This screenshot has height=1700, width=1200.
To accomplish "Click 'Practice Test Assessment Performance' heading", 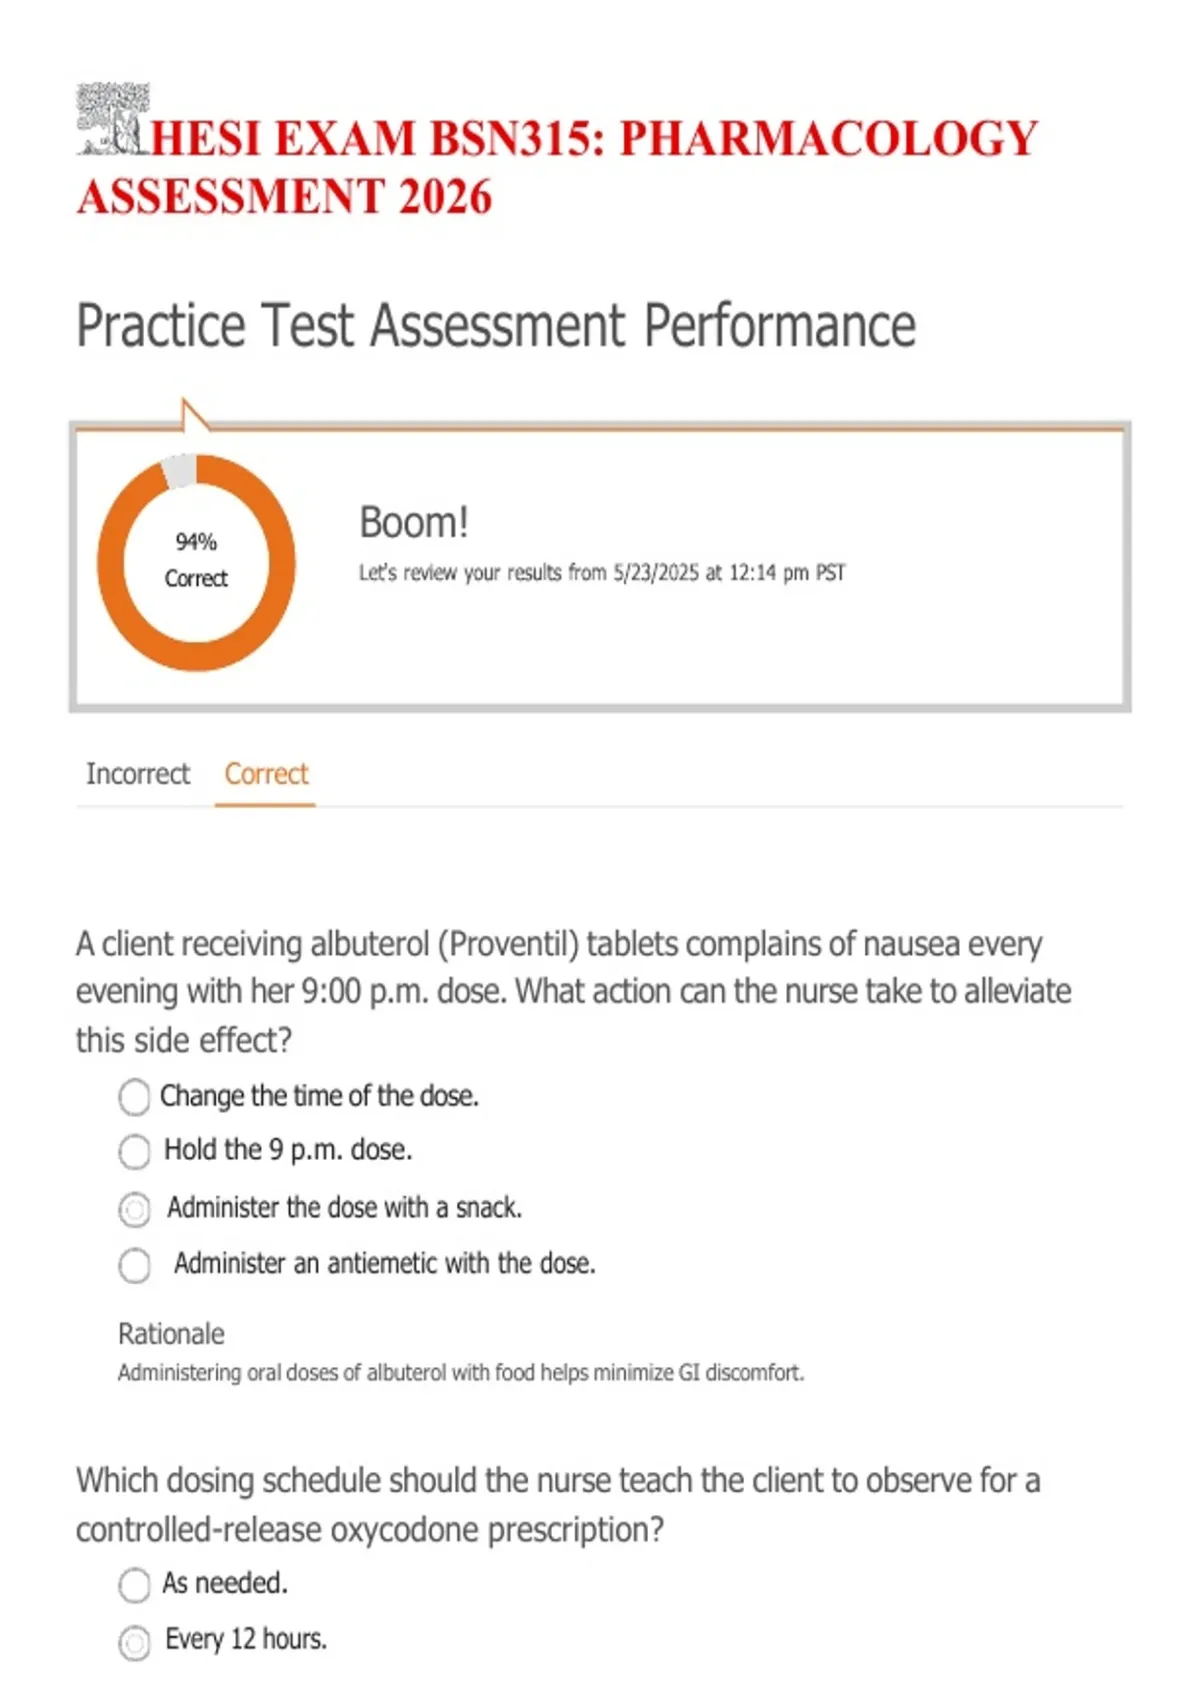I will pyautogui.click(x=496, y=326).
